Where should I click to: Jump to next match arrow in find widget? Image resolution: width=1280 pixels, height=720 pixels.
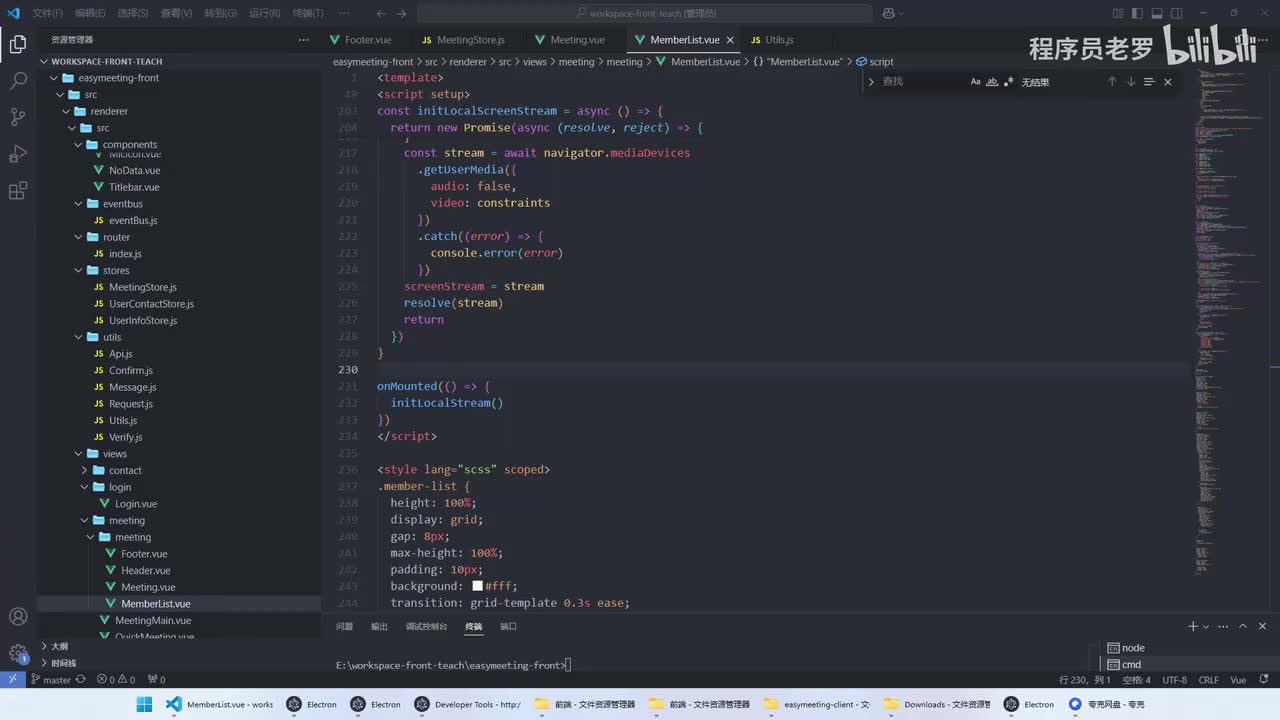[x=1130, y=82]
